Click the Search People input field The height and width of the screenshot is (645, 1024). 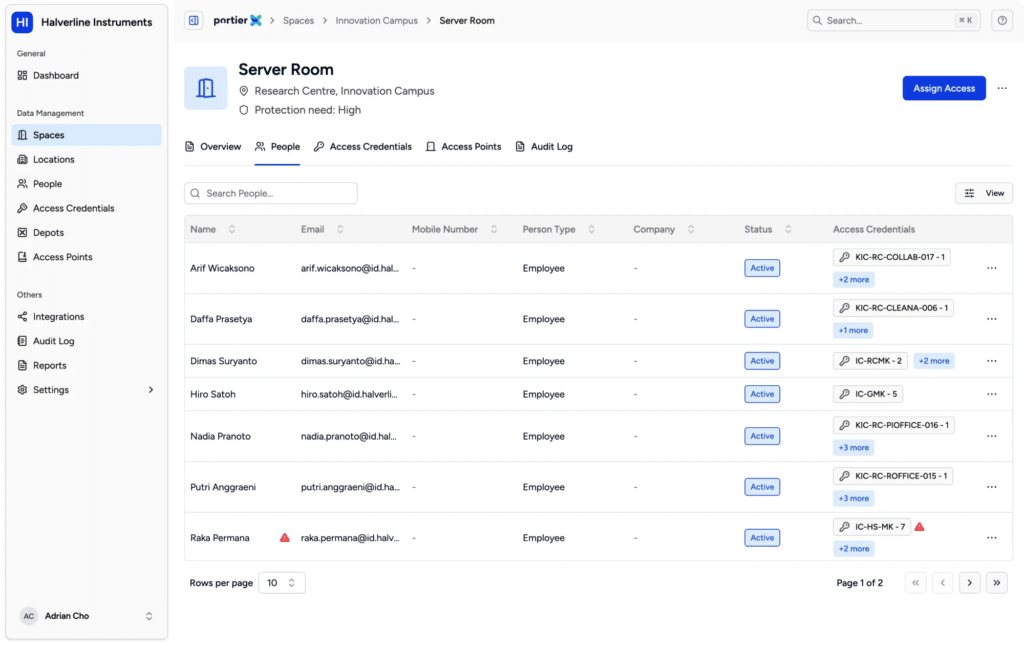(270, 193)
